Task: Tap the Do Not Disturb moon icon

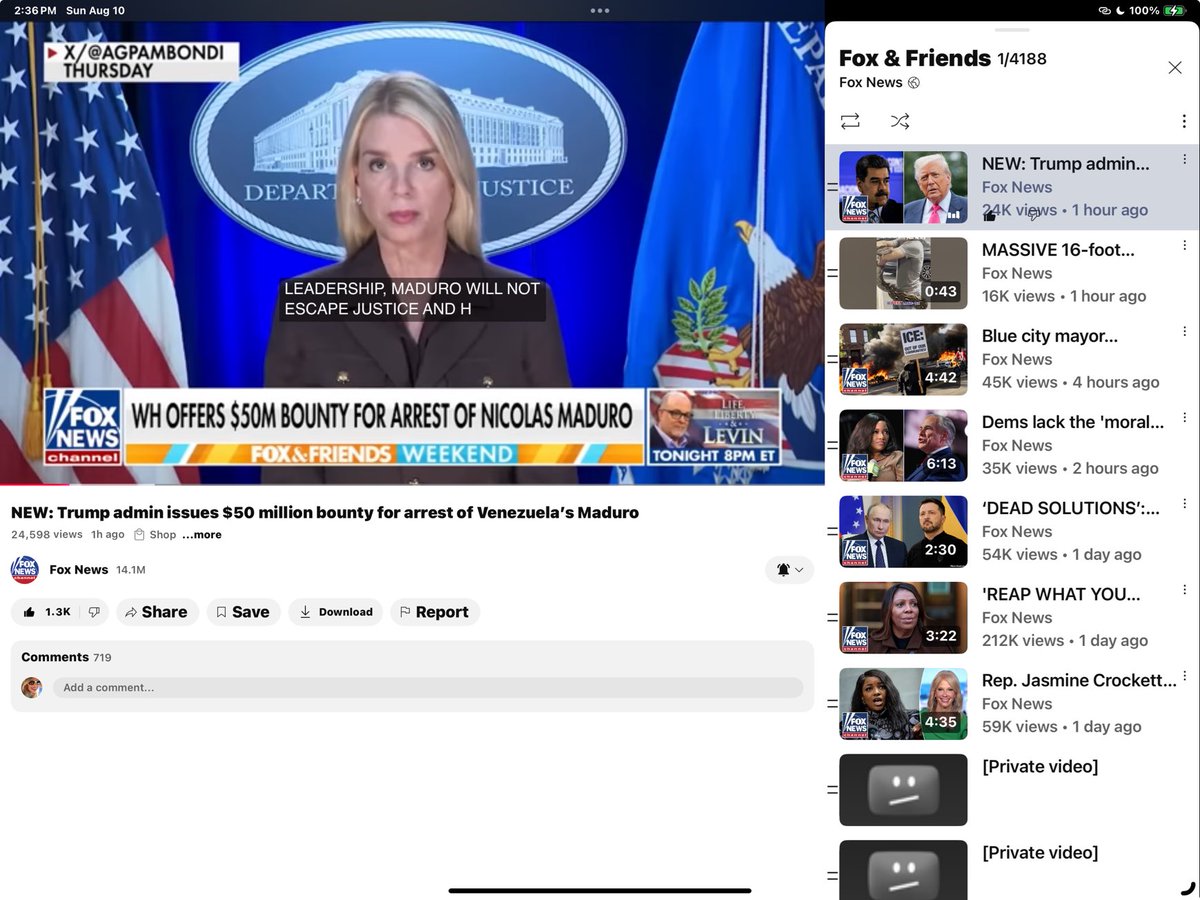Action: [1120, 10]
